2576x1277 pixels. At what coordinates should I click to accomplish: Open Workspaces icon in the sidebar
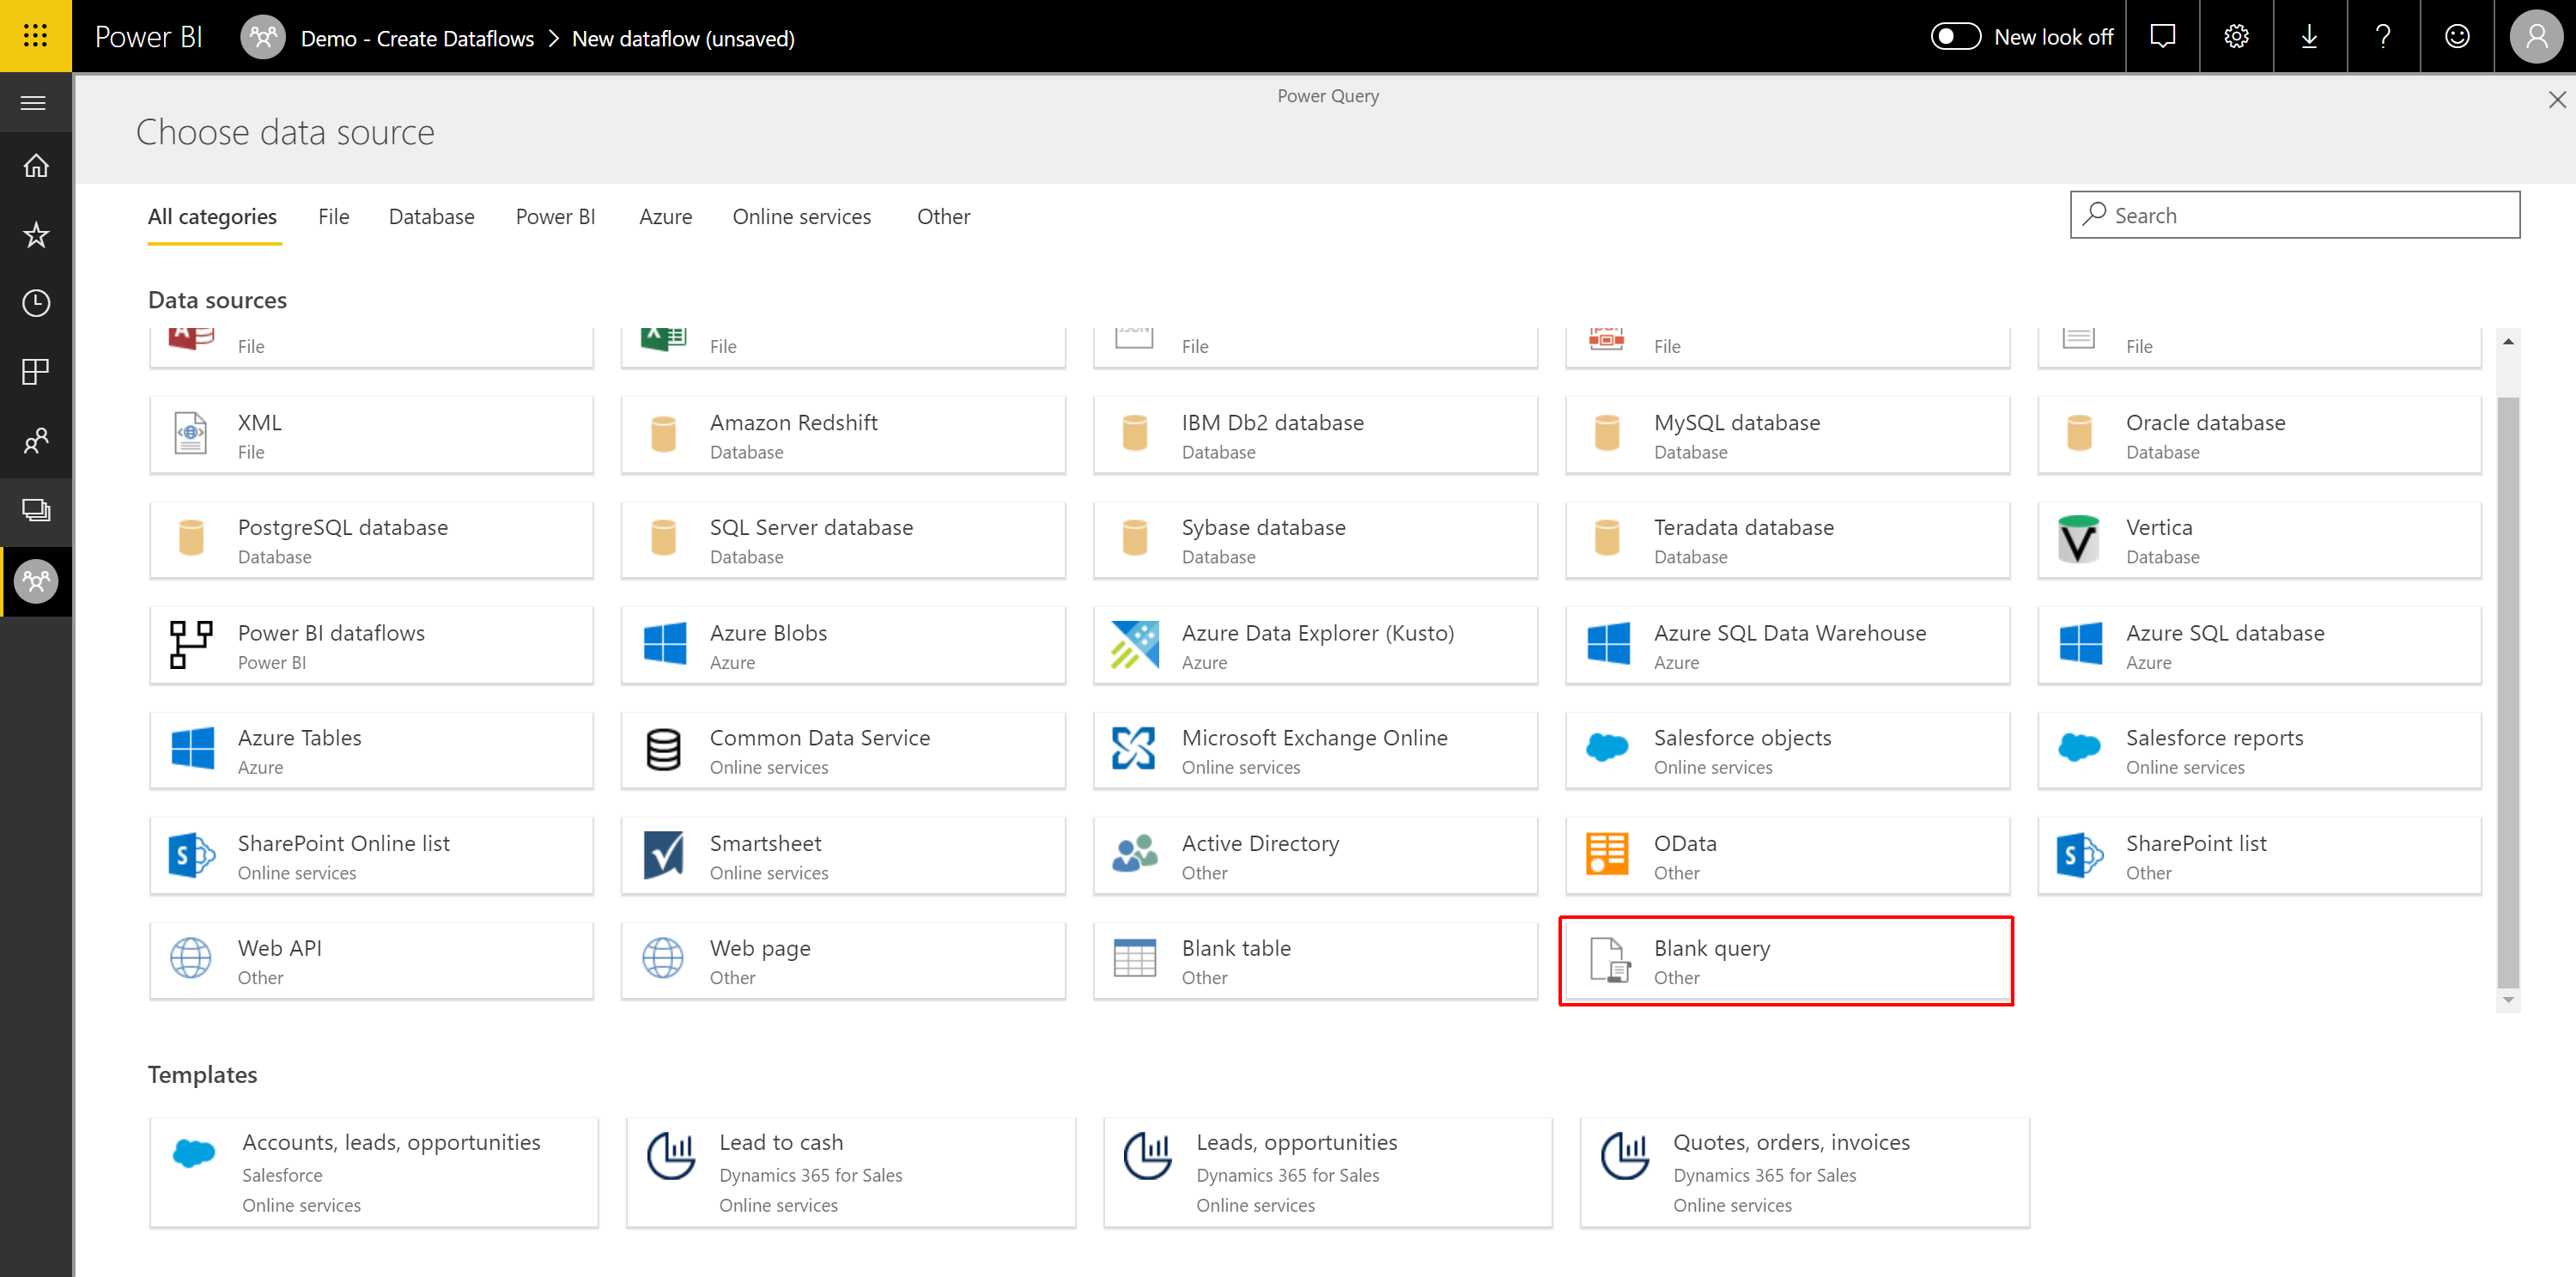click(36, 510)
